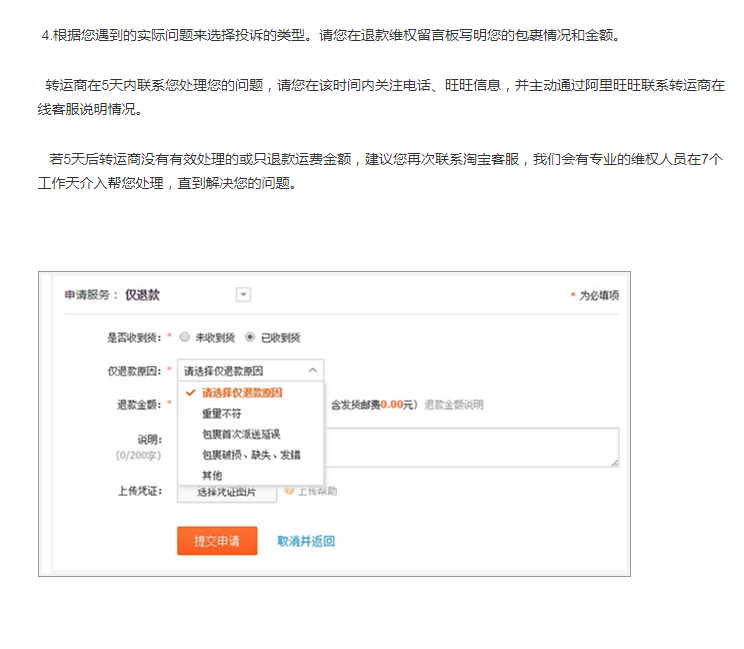Choose 包裹破损、缺失、发错 from the list

tap(251, 455)
